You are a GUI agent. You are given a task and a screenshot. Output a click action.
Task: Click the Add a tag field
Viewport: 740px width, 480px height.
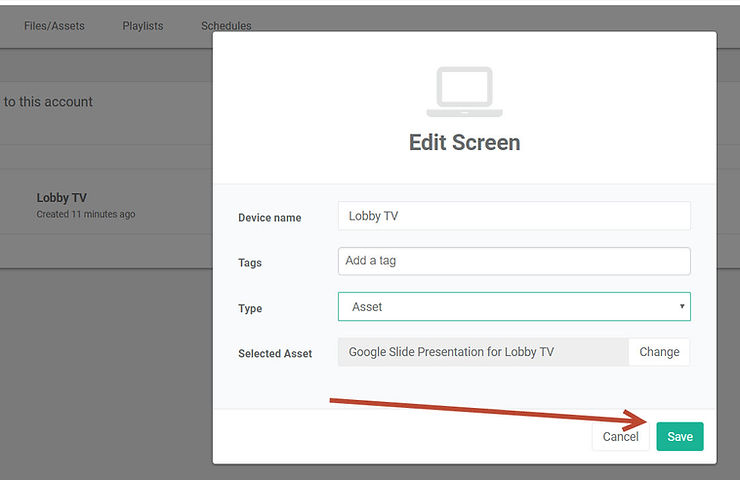(514, 261)
